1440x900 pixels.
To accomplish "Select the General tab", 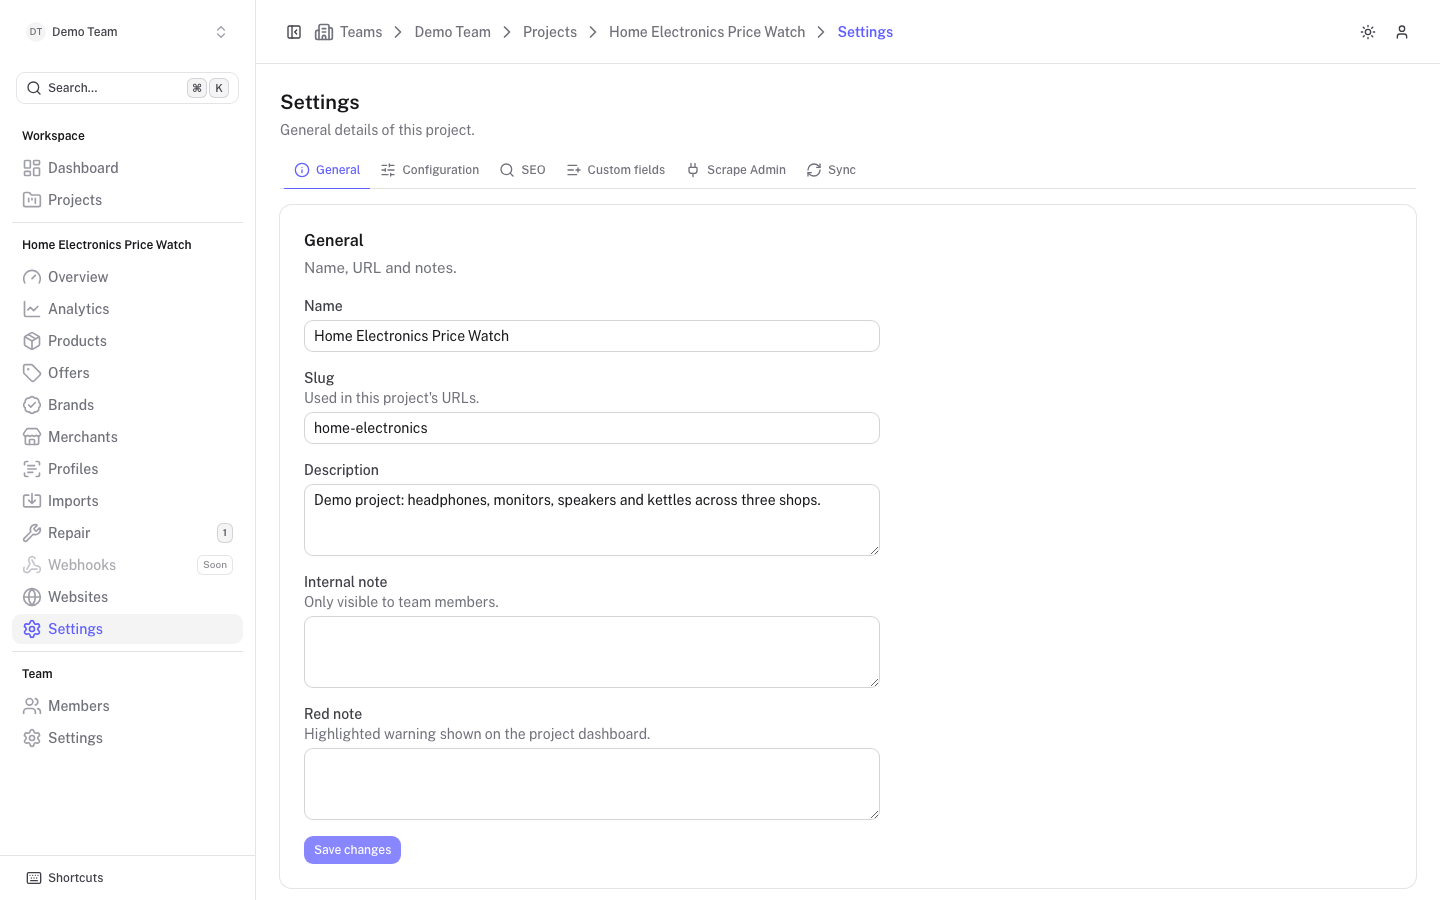I will (327, 170).
